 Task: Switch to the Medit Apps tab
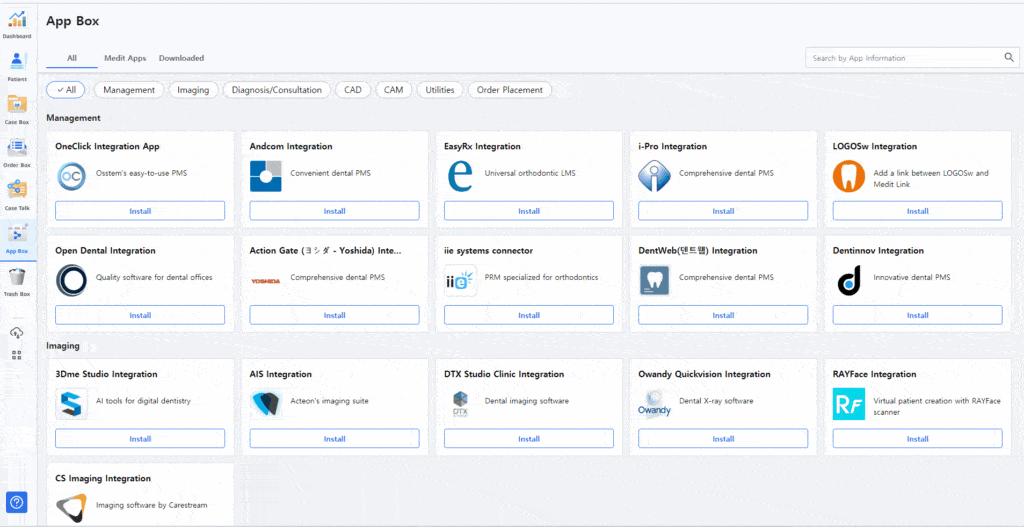(125, 58)
